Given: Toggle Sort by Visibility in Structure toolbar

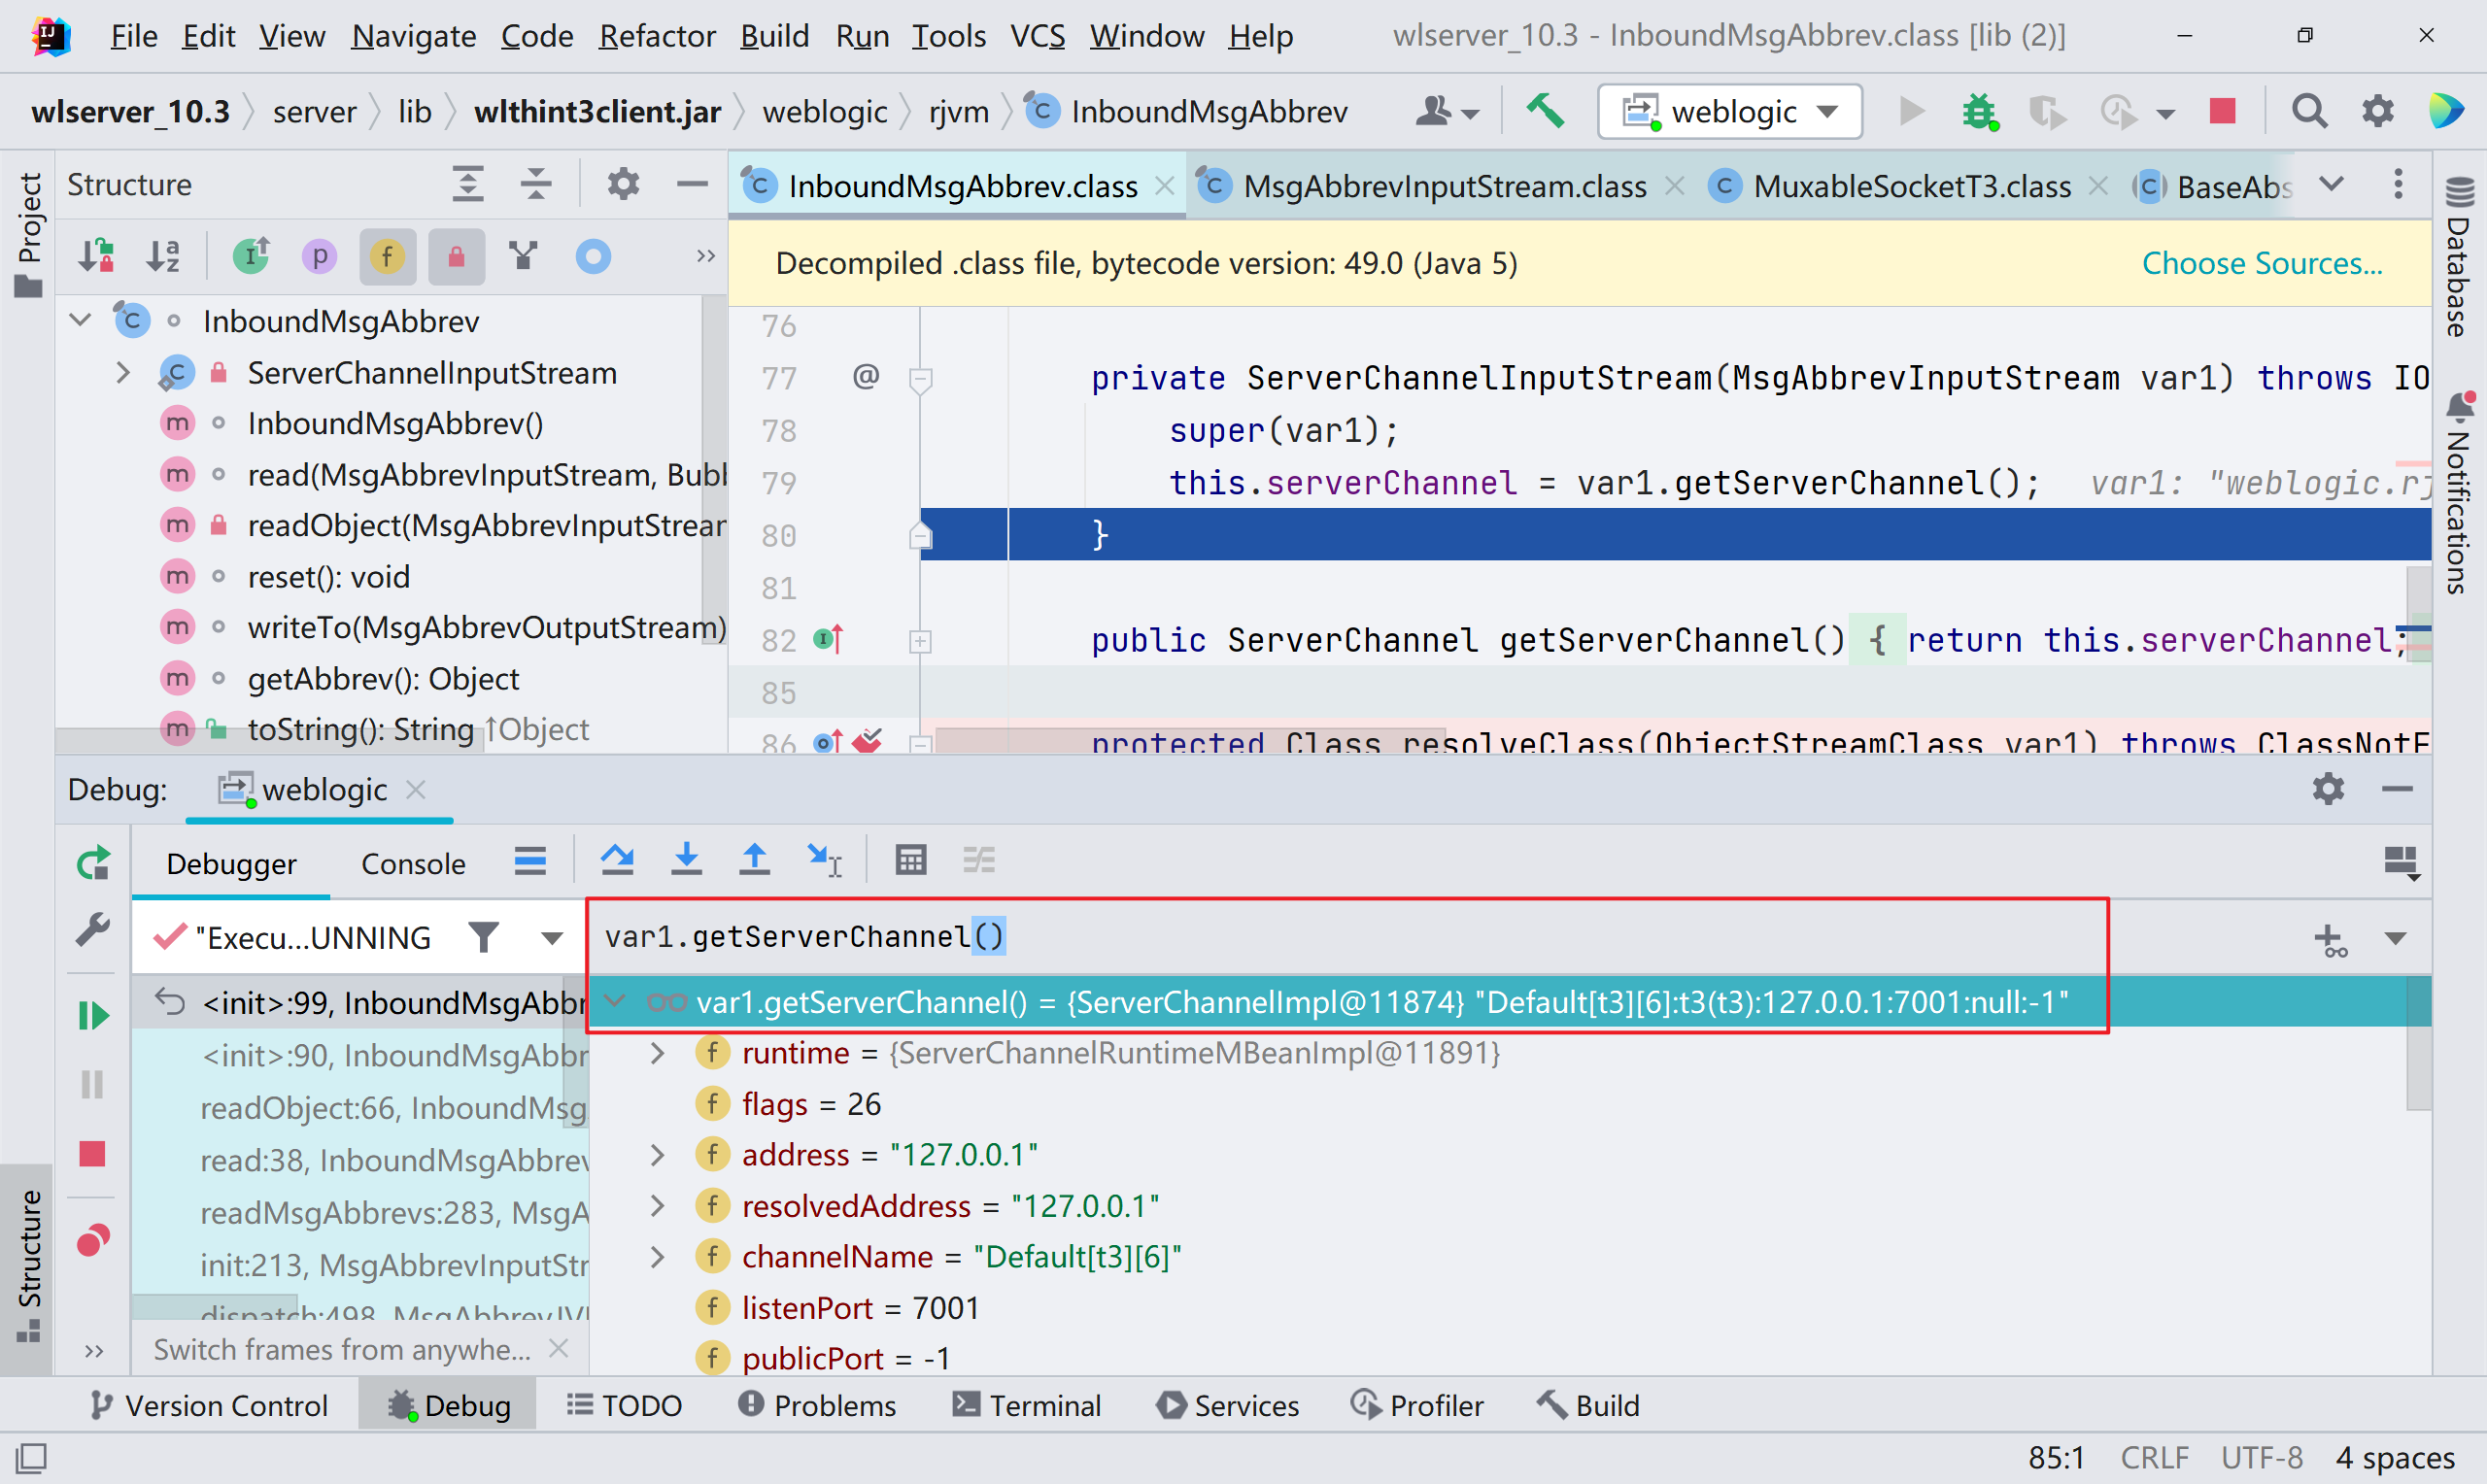Looking at the screenshot, I should click(97, 256).
